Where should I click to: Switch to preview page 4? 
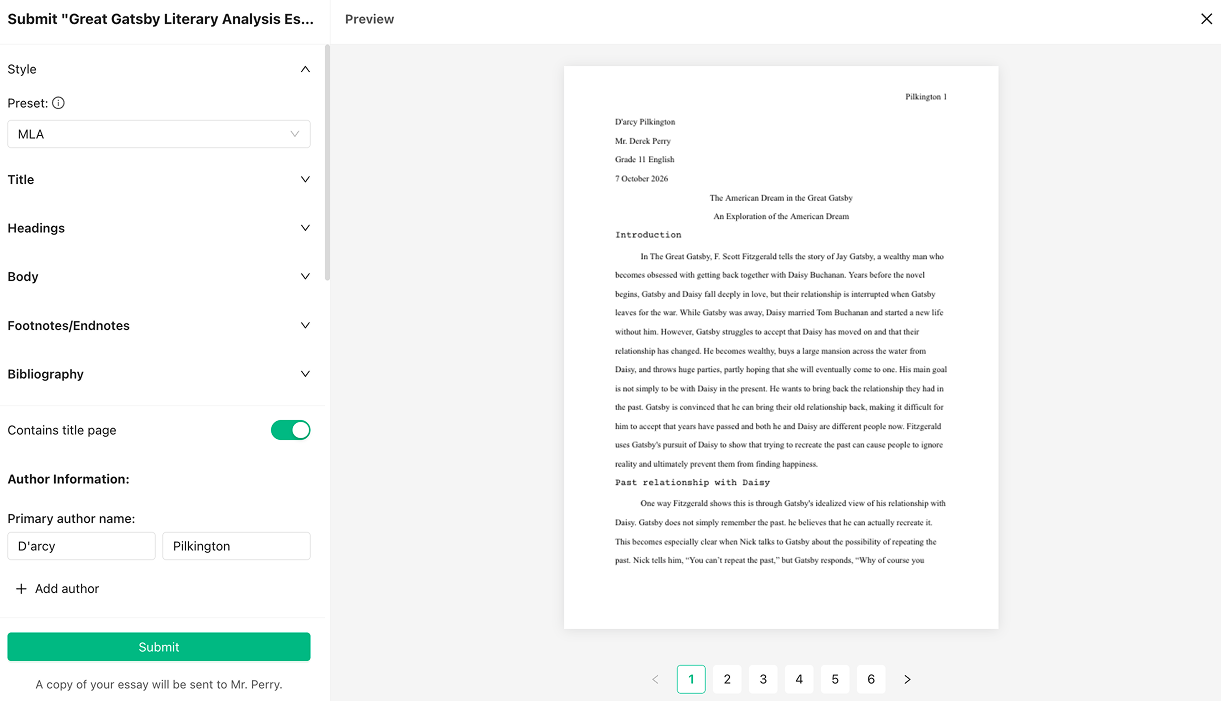pos(799,679)
